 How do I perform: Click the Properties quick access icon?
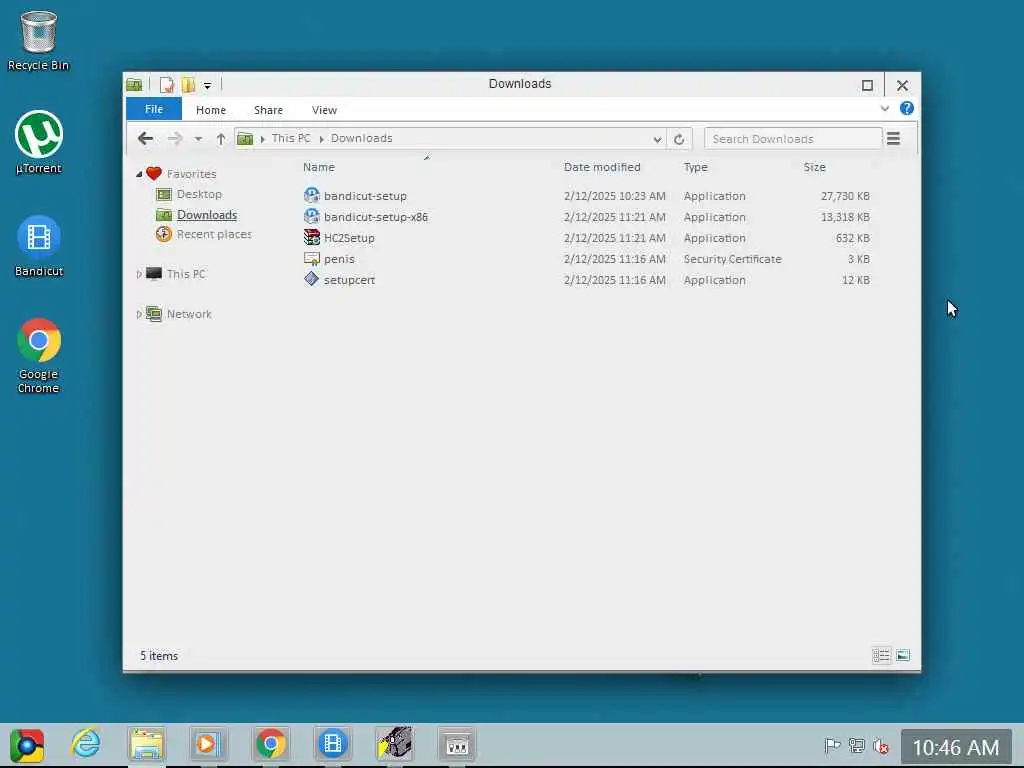click(x=167, y=85)
